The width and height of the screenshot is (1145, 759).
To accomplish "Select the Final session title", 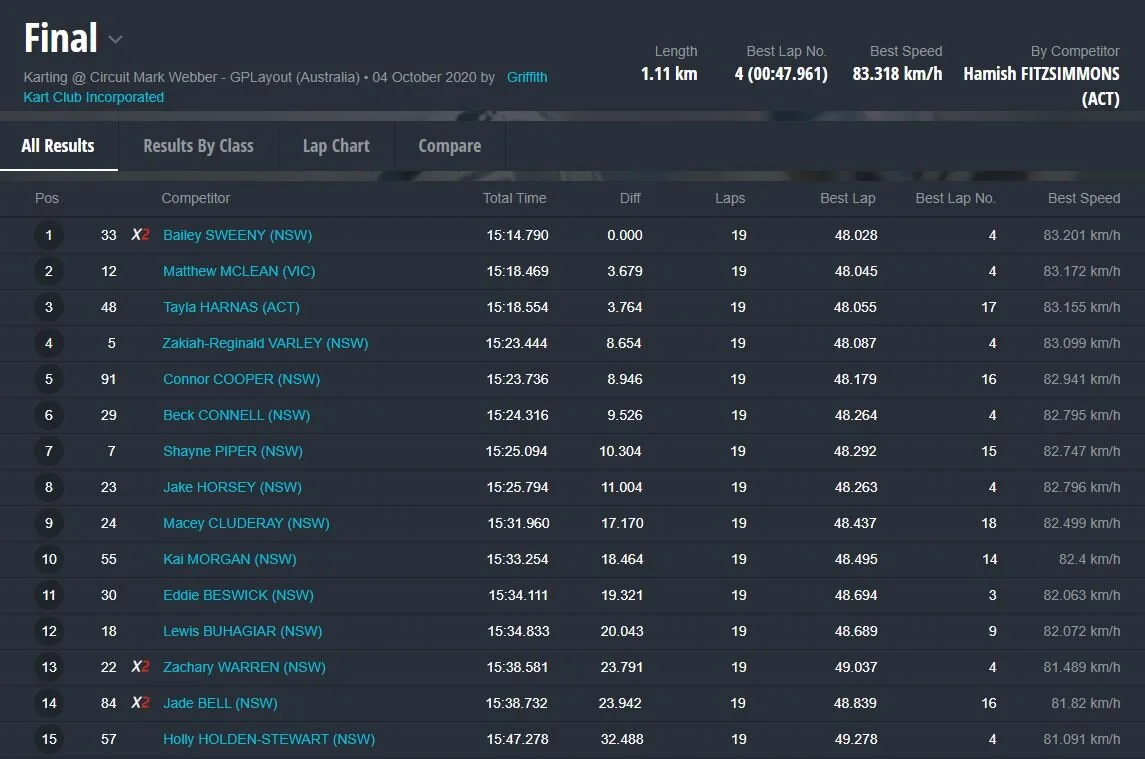I will click(61, 38).
